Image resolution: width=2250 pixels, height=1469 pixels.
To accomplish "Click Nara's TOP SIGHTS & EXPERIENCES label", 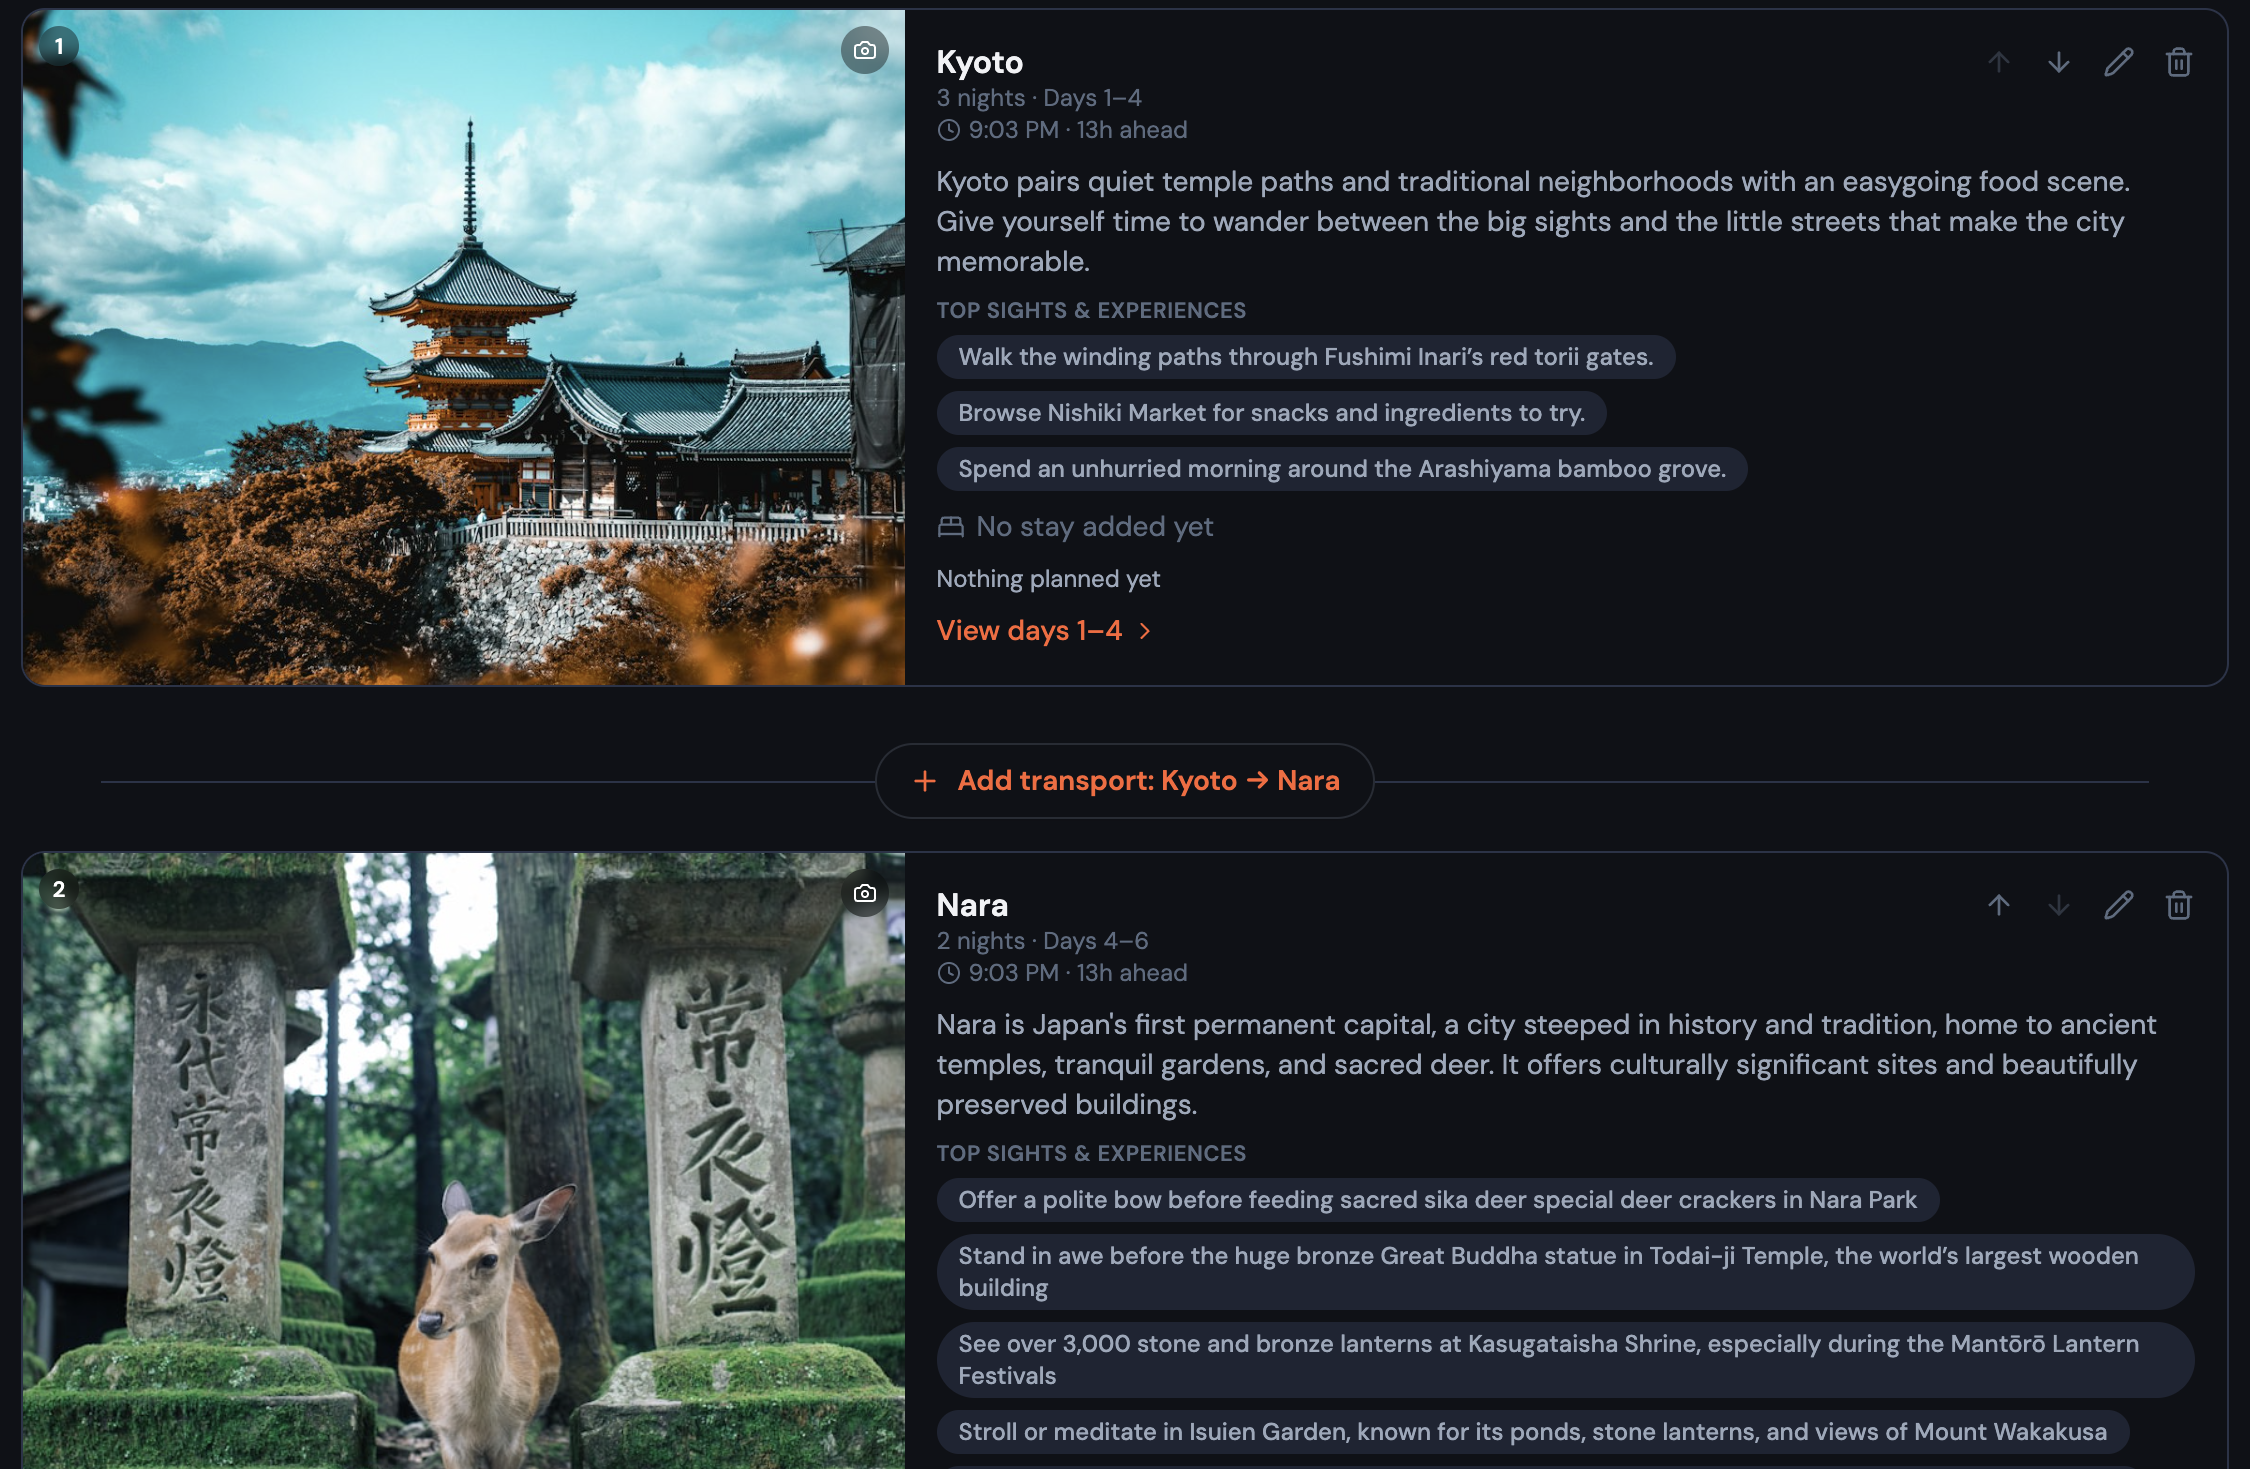I will [1091, 1153].
